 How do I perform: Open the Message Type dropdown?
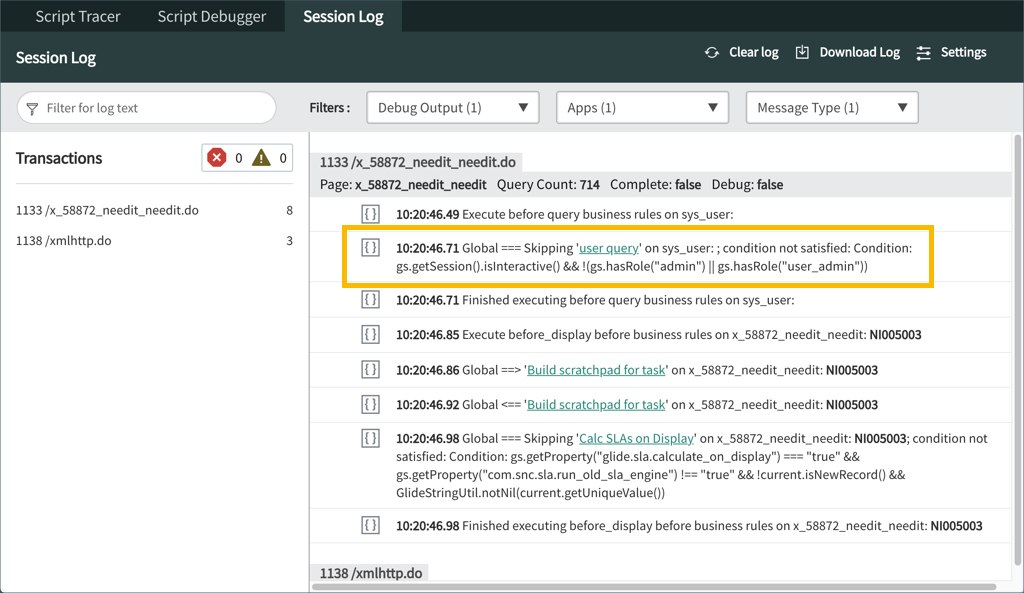(x=831, y=107)
